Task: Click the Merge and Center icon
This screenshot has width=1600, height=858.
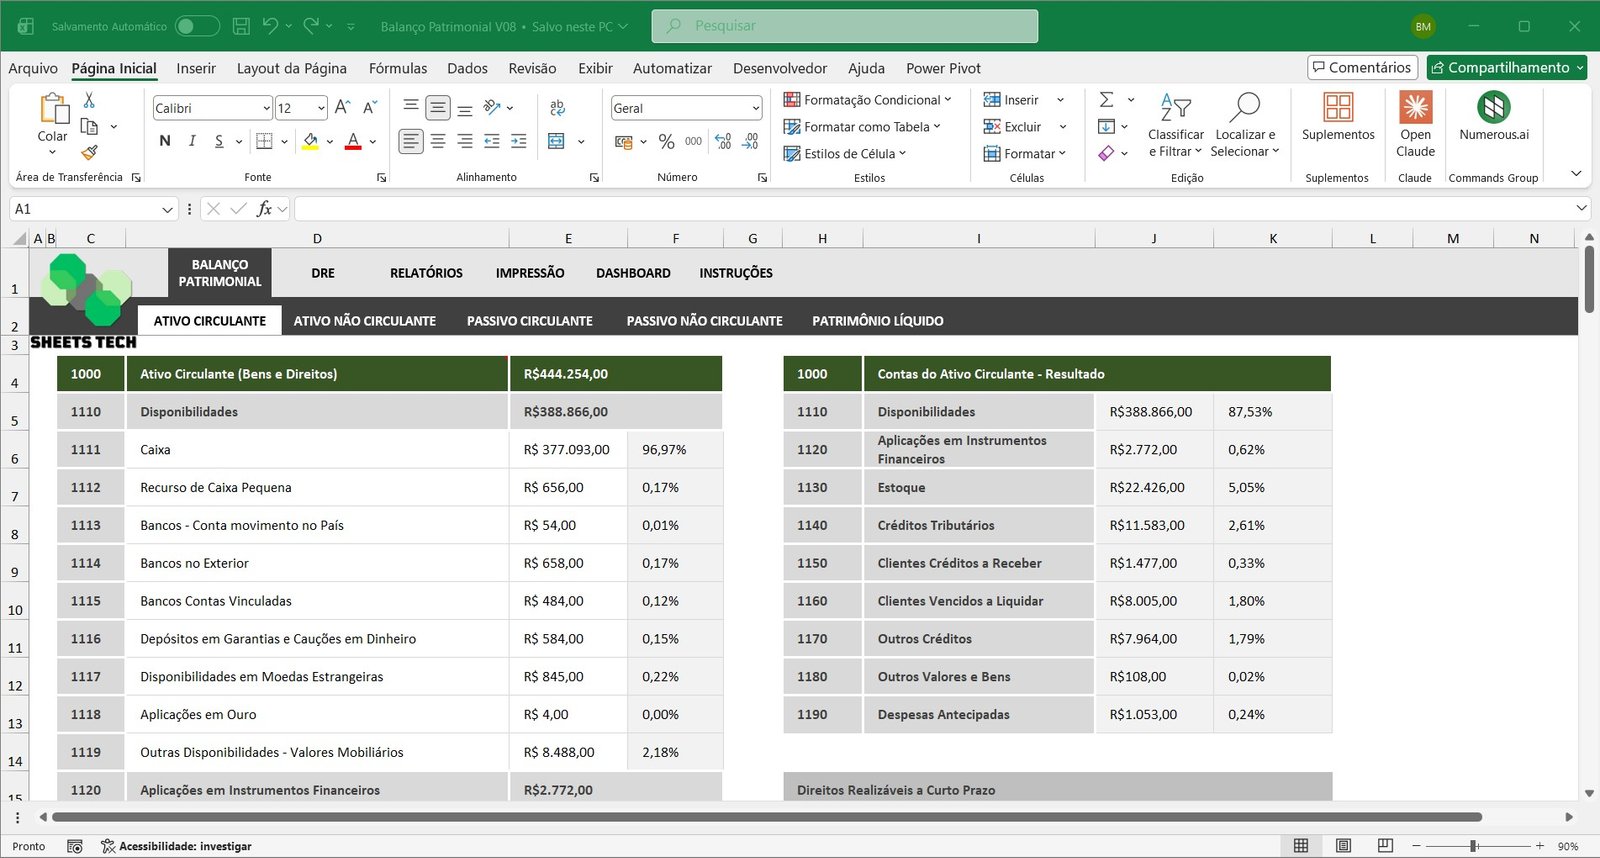Action: [557, 142]
